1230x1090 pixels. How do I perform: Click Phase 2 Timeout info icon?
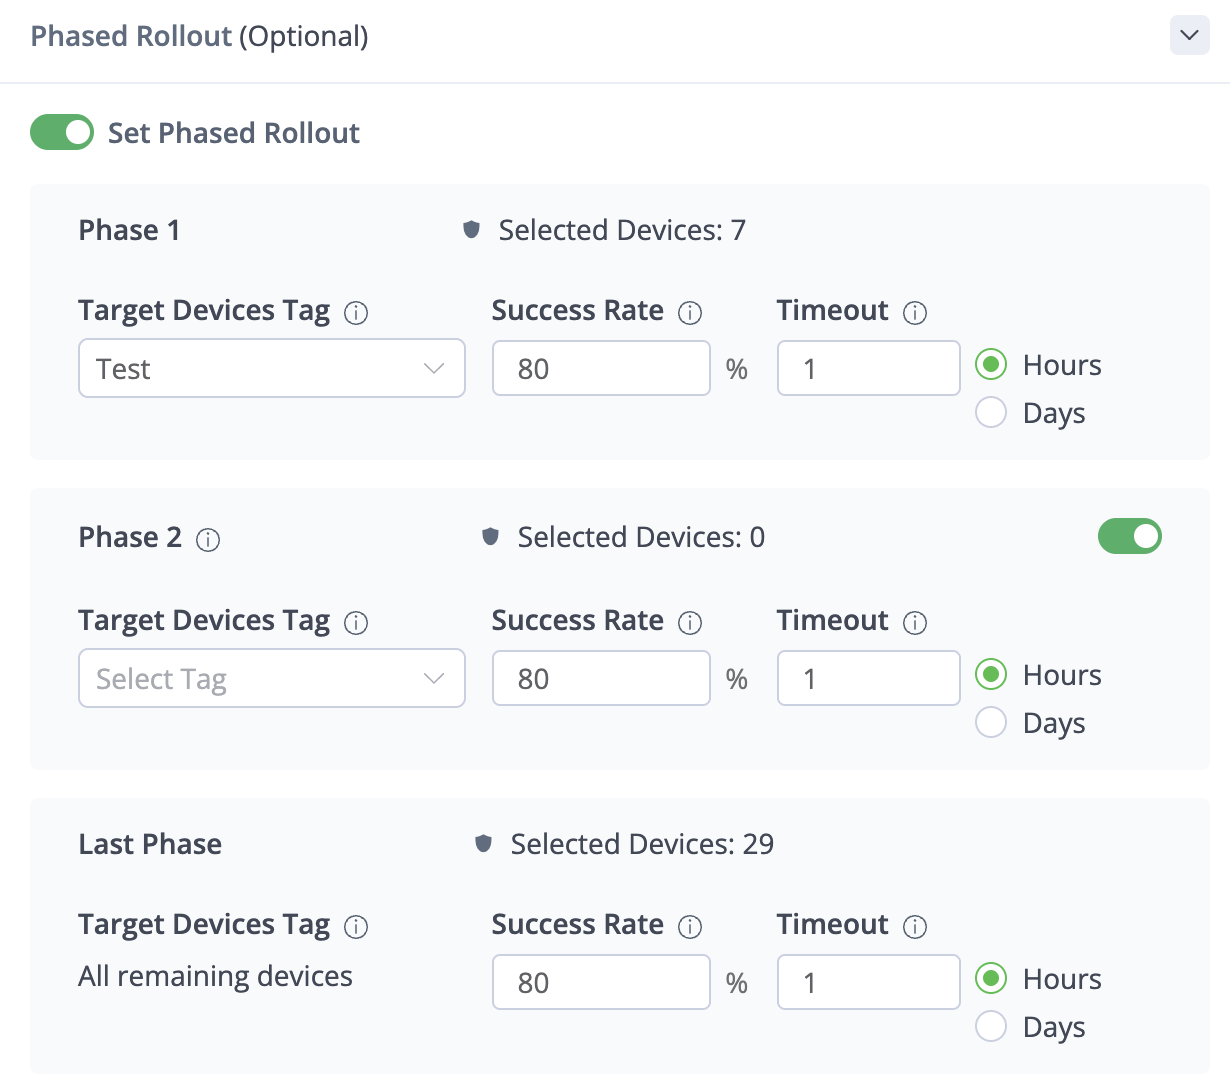[x=915, y=623]
